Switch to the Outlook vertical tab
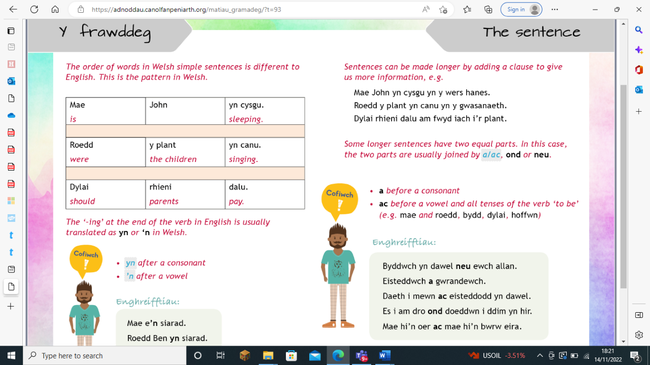 [11, 81]
